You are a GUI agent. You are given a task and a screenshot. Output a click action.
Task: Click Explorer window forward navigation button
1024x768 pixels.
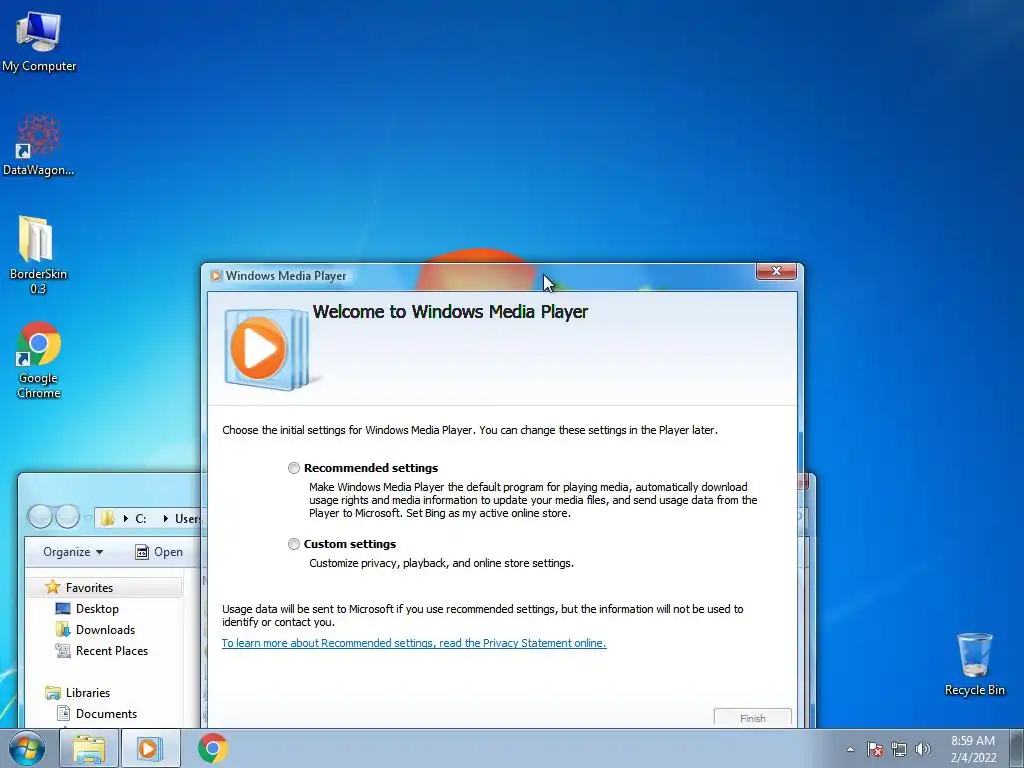tap(67, 517)
